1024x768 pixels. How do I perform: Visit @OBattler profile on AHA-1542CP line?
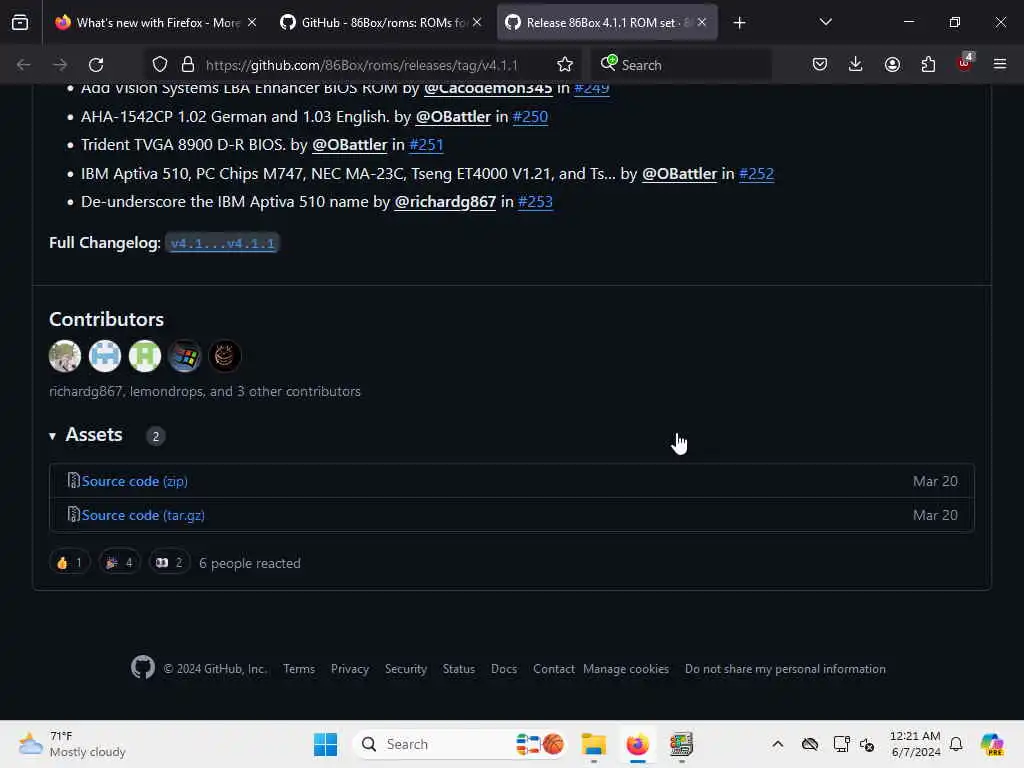453,117
